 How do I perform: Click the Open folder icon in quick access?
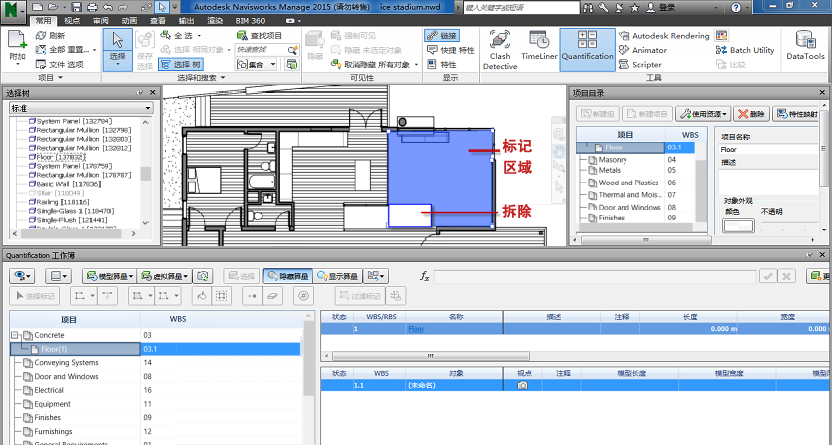(x=52, y=7)
